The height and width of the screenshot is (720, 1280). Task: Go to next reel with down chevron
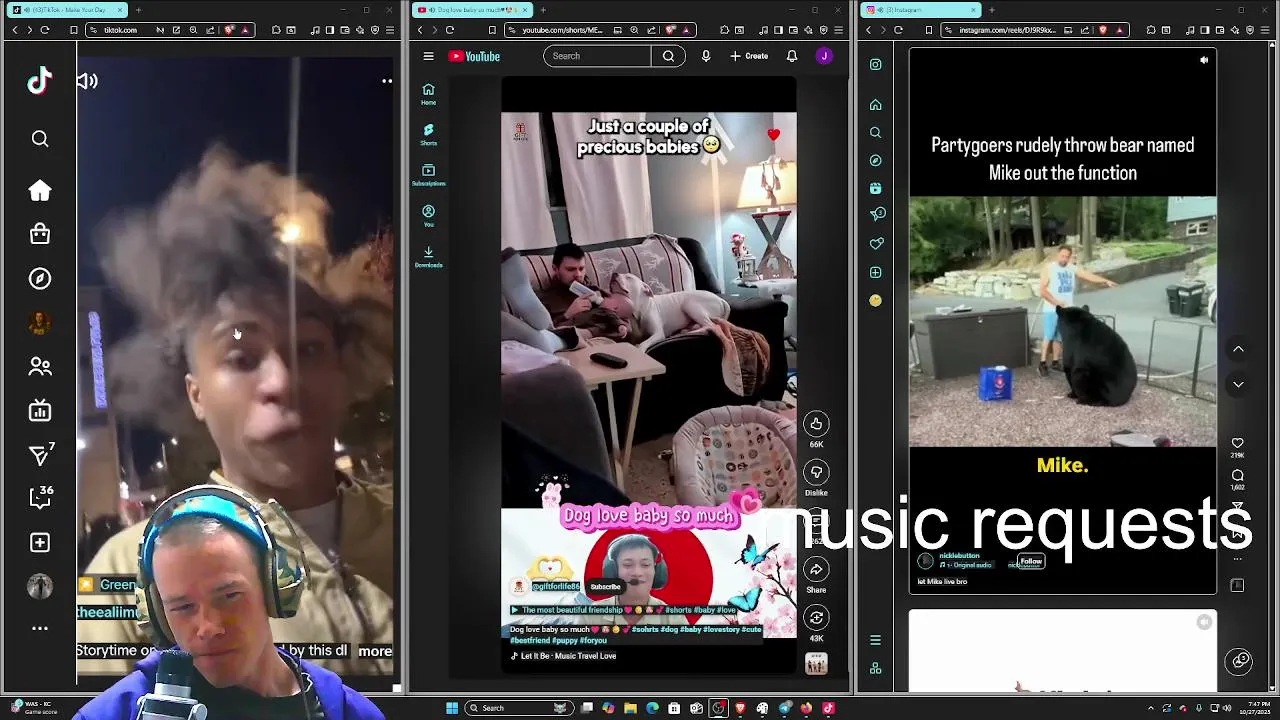pyautogui.click(x=1238, y=384)
